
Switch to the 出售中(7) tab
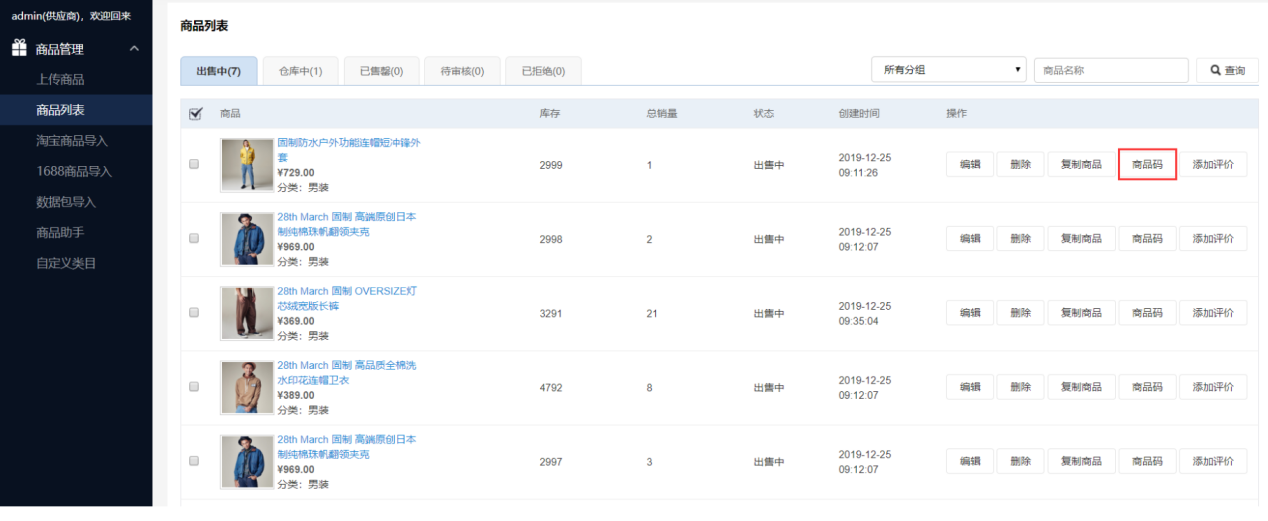click(219, 71)
